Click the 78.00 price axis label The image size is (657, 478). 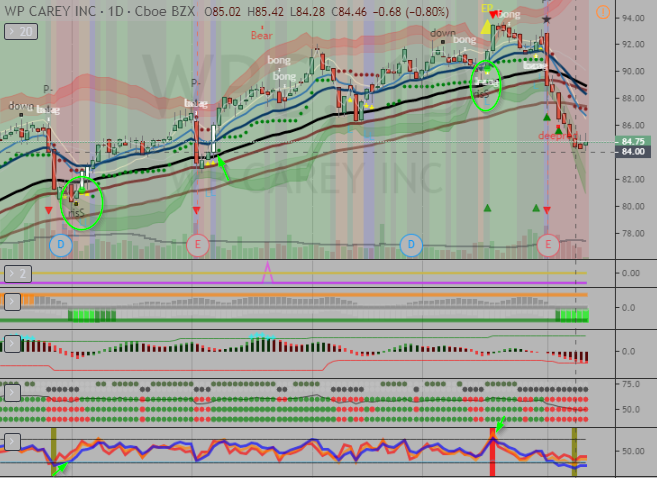click(x=633, y=233)
